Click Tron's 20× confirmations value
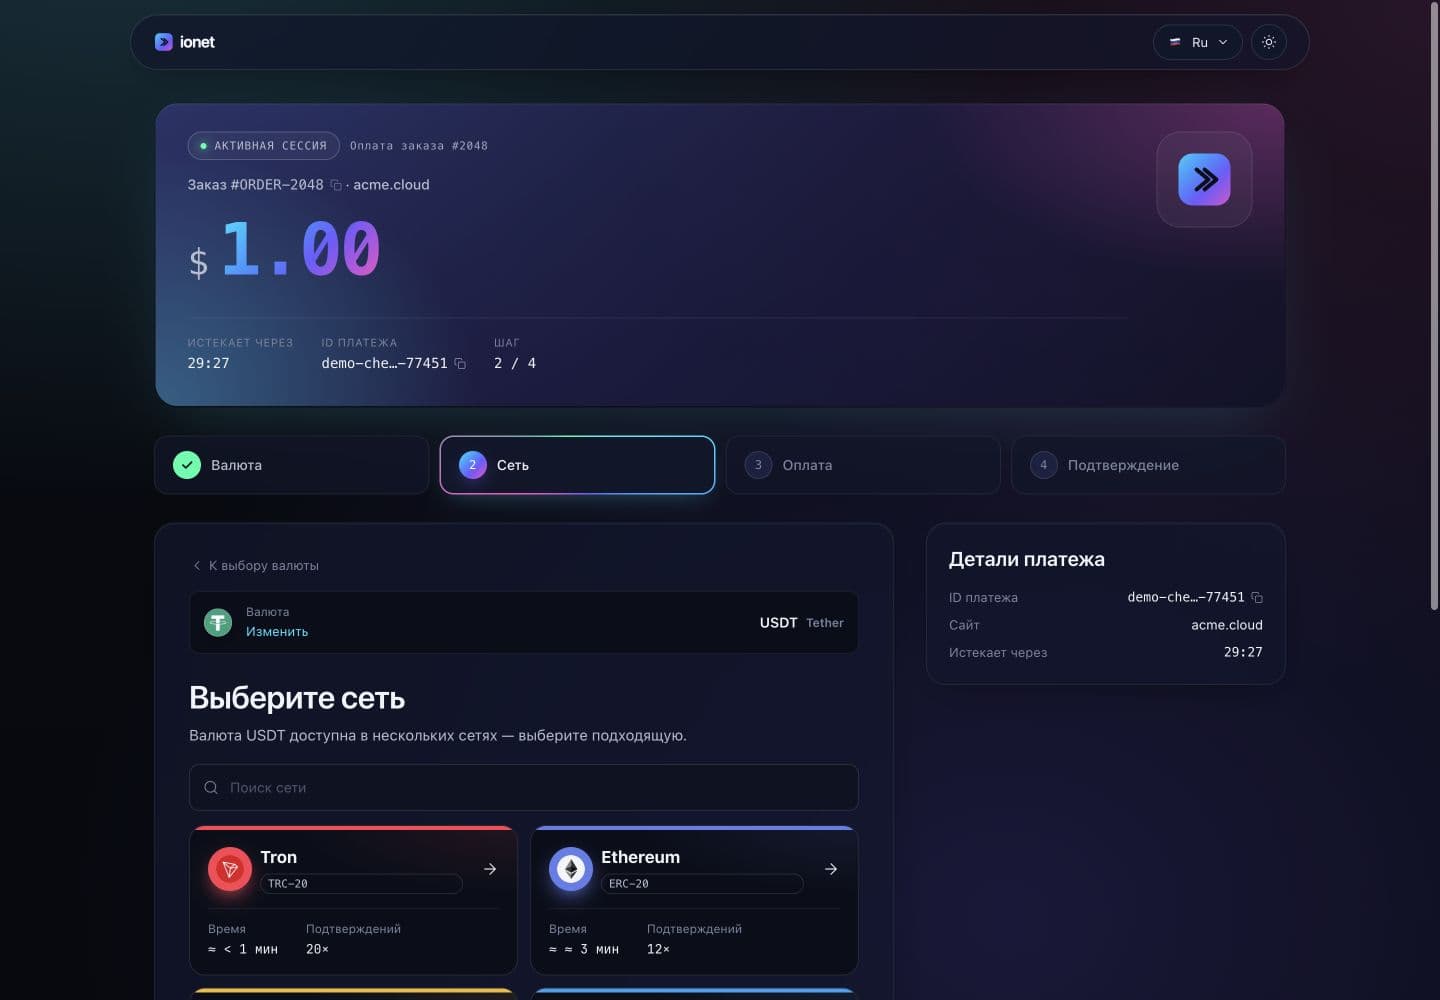1440x1000 pixels. [x=317, y=949]
